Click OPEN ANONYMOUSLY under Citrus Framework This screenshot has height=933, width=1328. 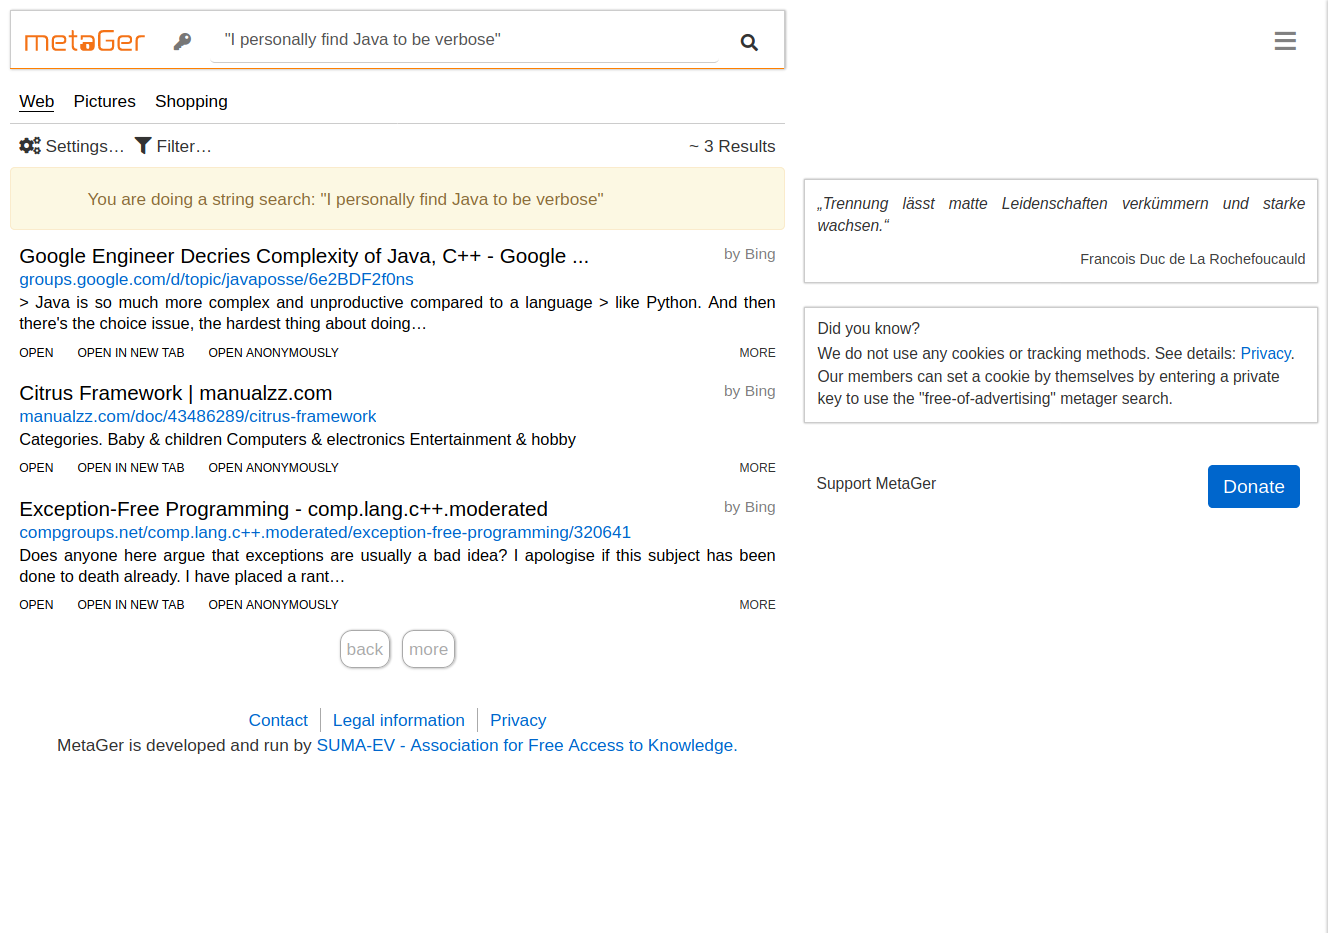(274, 468)
